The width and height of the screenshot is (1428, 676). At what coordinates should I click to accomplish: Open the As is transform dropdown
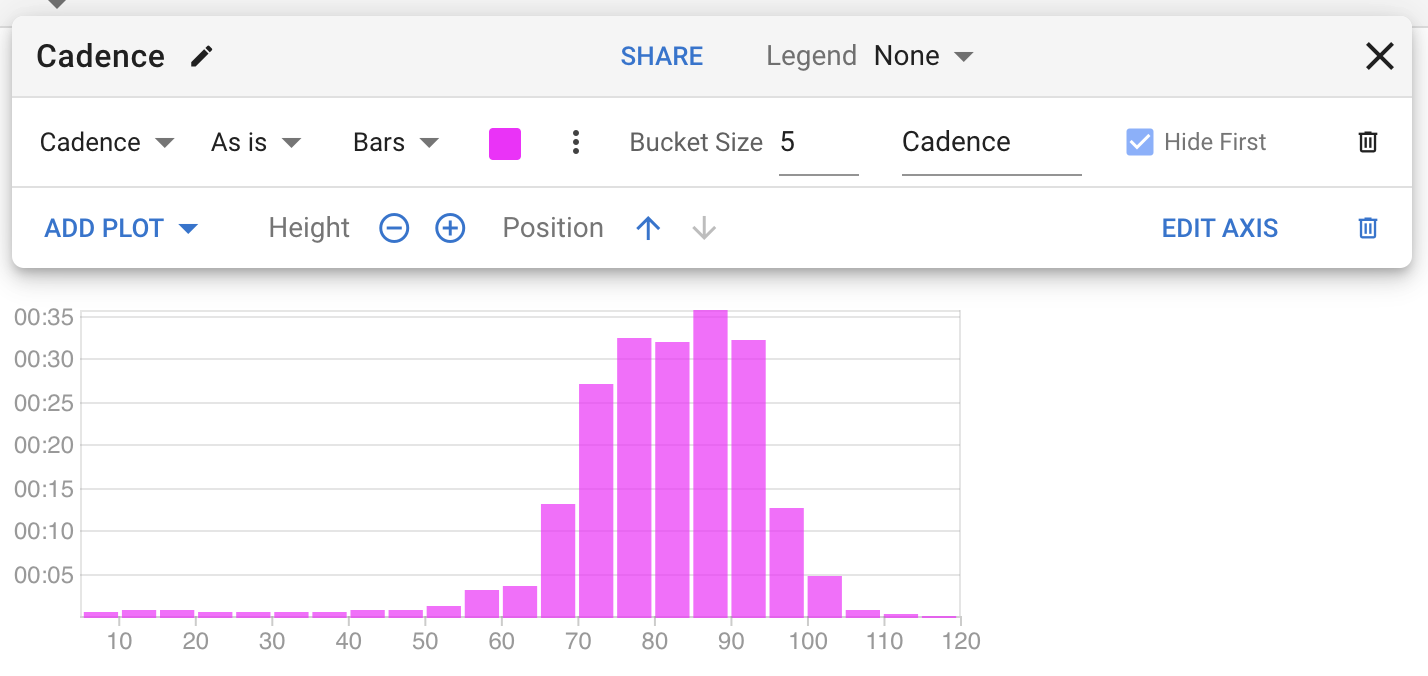(256, 142)
